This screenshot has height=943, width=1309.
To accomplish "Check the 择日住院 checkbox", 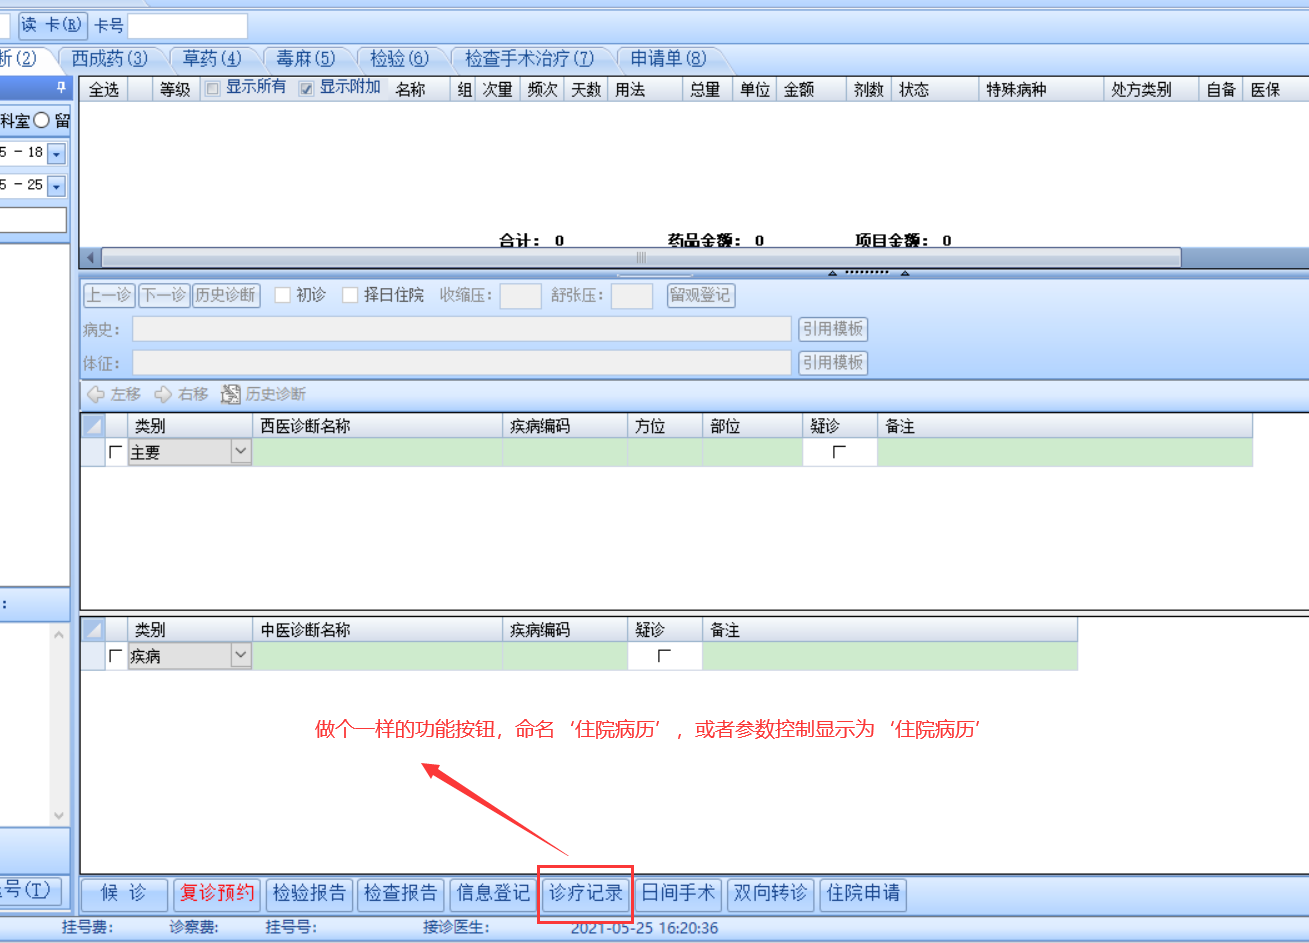I will click(x=350, y=295).
